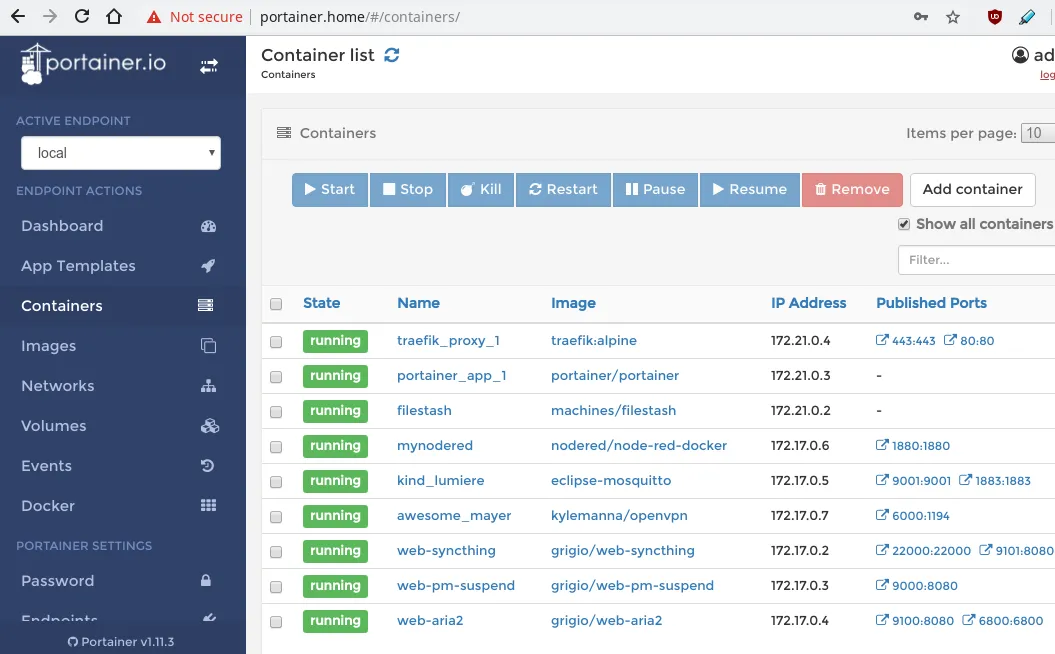Click the Dashboard gauge icon
1055x654 pixels.
pyautogui.click(x=209, y=226)
